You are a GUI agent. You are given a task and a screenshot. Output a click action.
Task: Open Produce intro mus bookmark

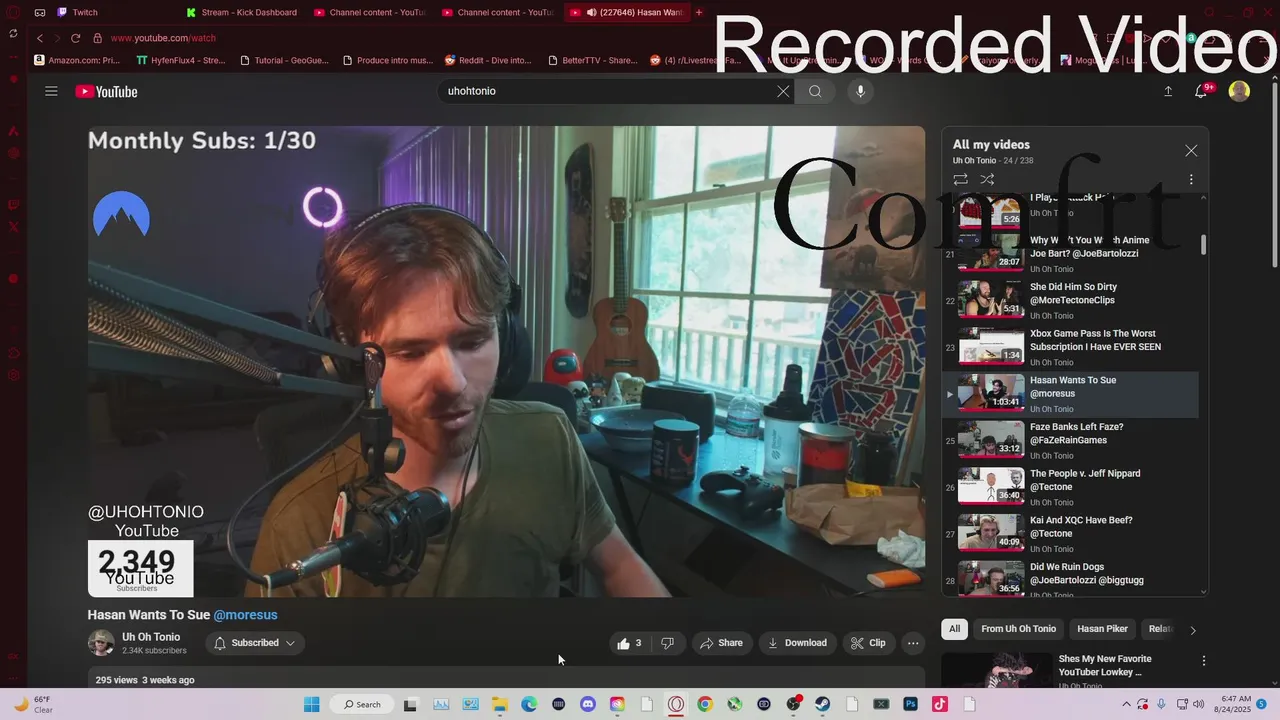[388, 60]
